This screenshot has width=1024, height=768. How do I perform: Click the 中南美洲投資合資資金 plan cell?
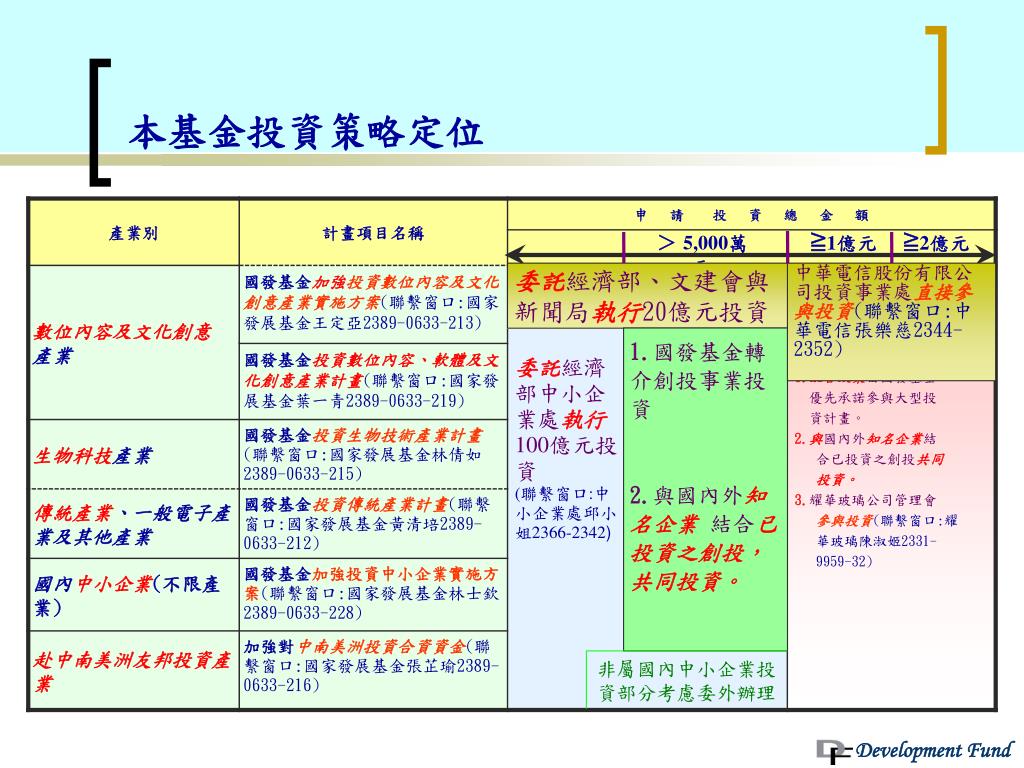pyautogui.click(x=374, y=670)
